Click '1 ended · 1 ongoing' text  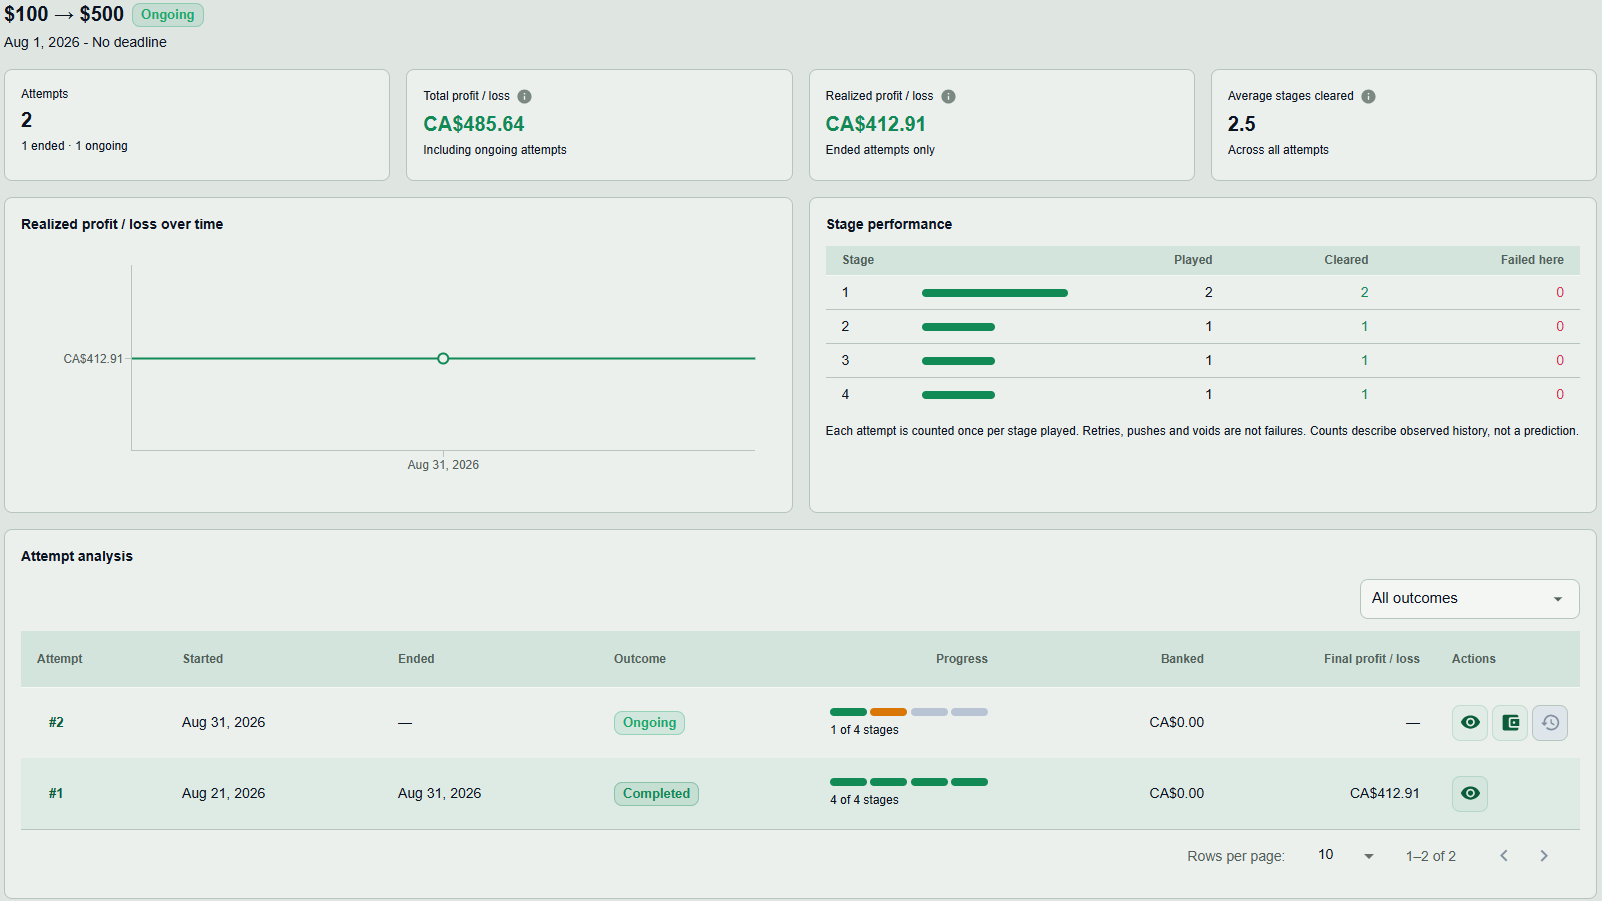pyautogui.click(x=75, y=146)
